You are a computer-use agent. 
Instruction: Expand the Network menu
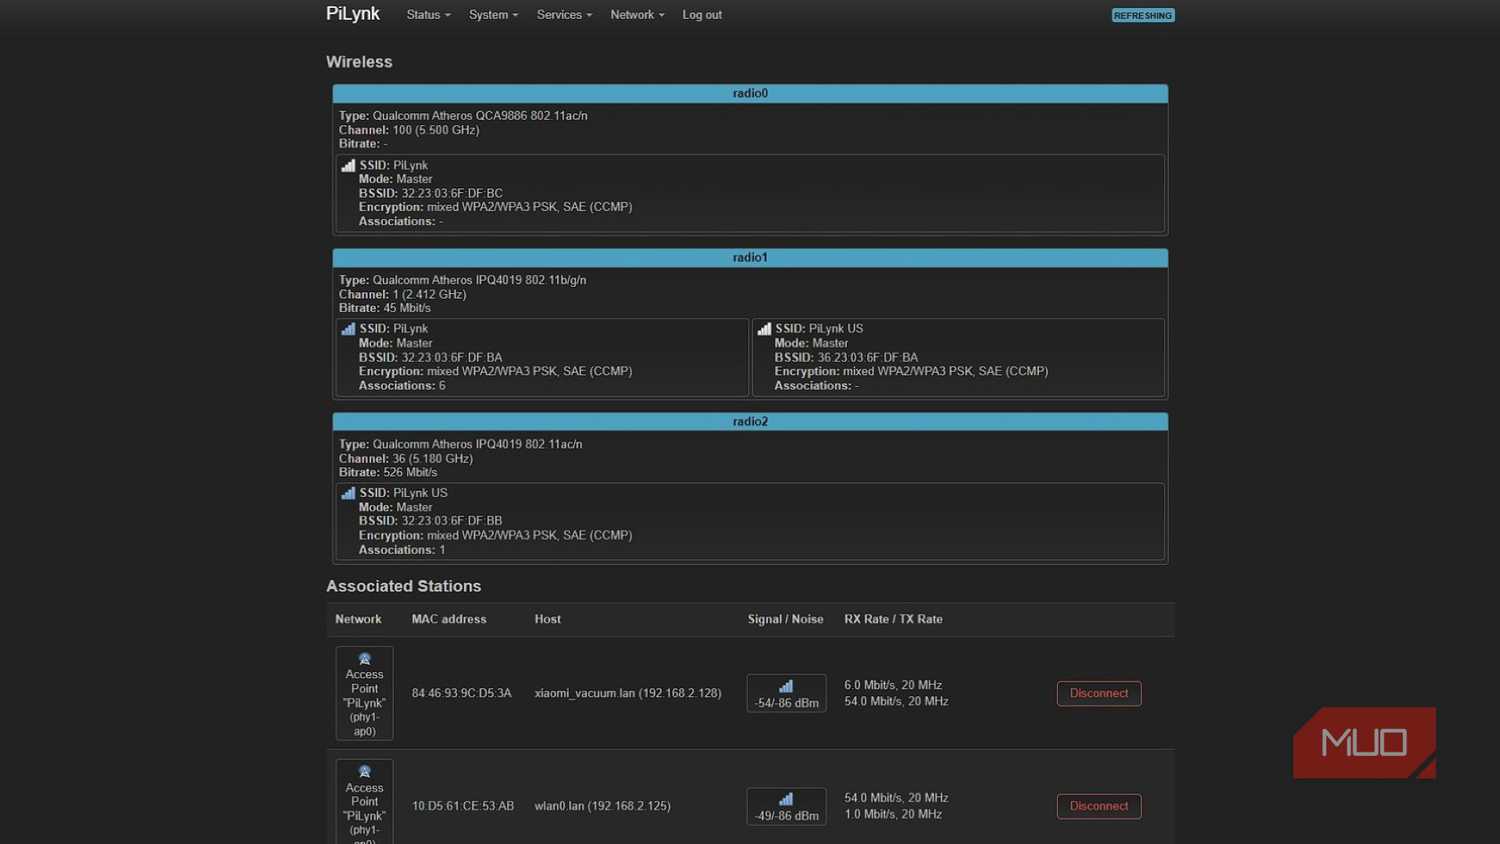[637, 15]
